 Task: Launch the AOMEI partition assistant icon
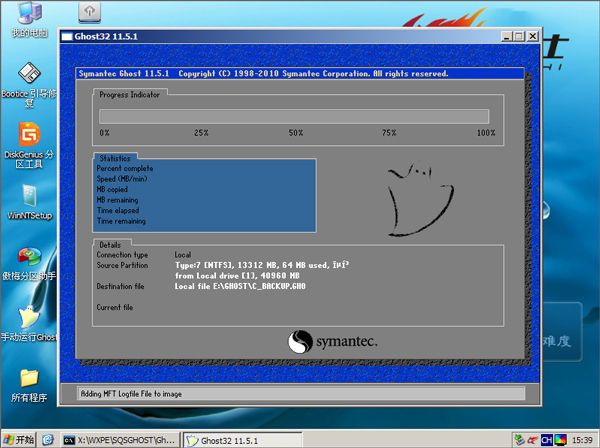(x=29, y=264)
